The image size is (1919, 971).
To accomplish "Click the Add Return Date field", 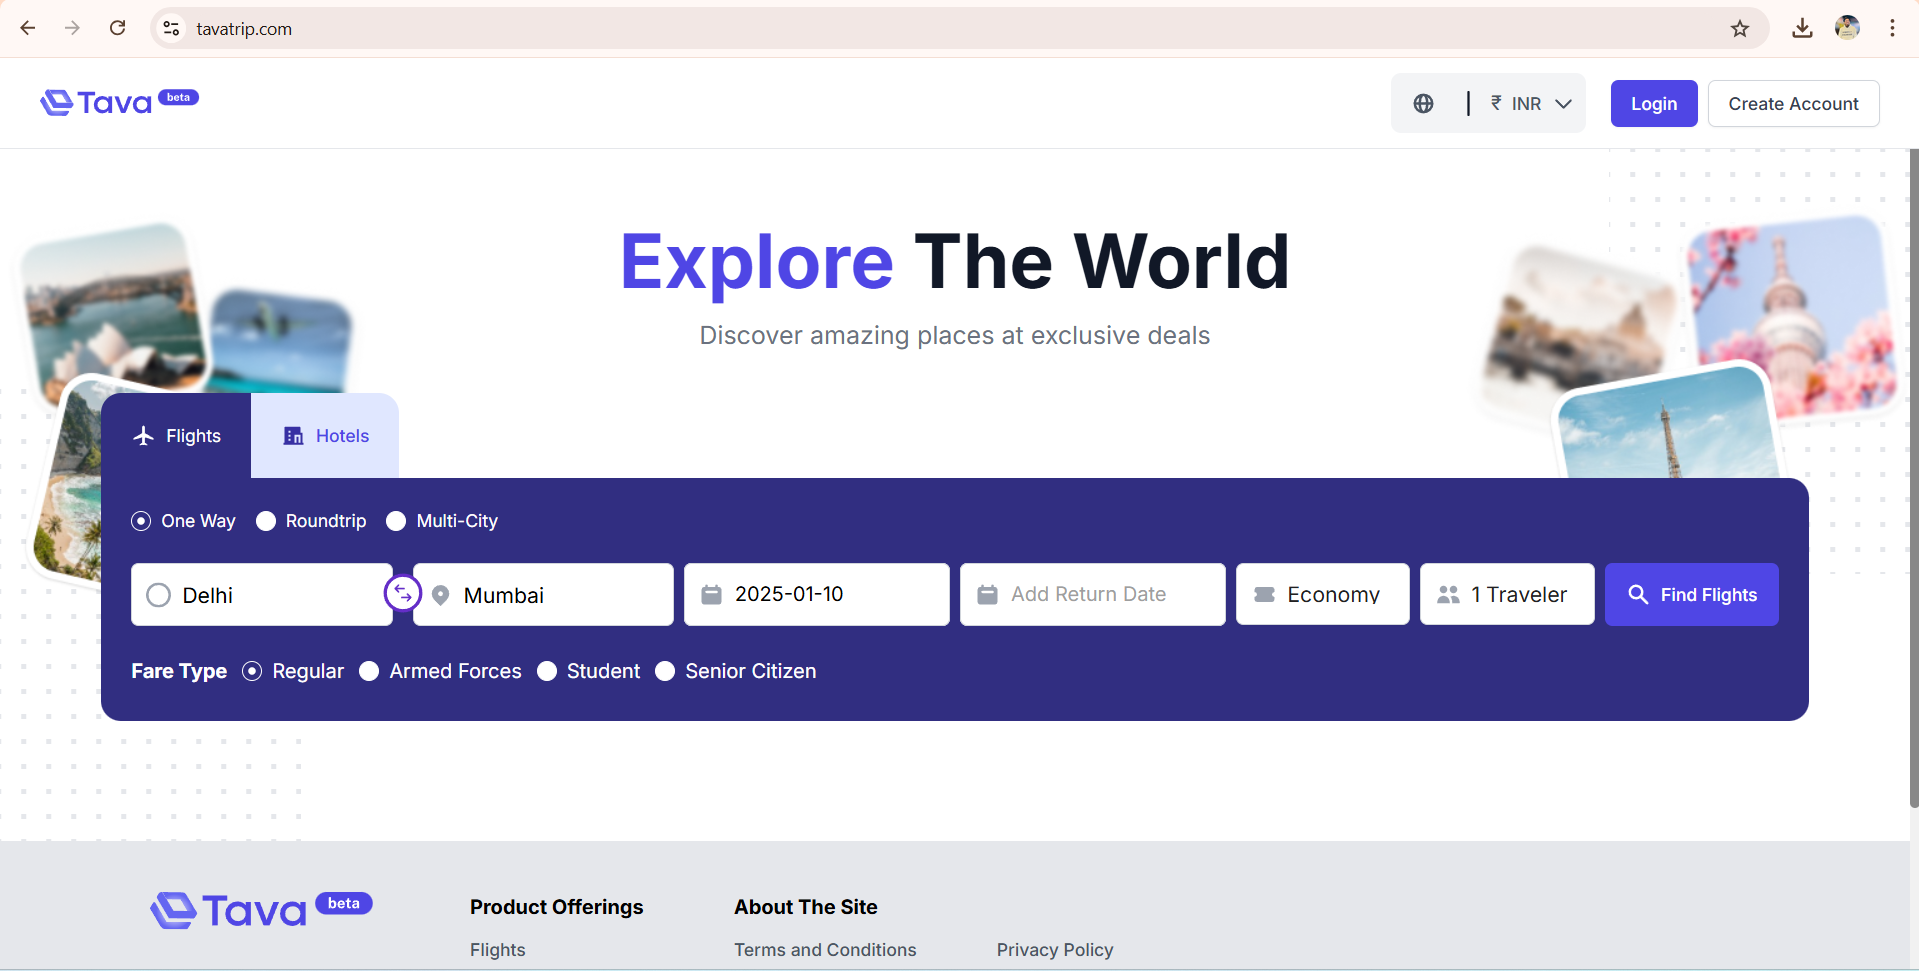I will click(x=1092, y=595).
